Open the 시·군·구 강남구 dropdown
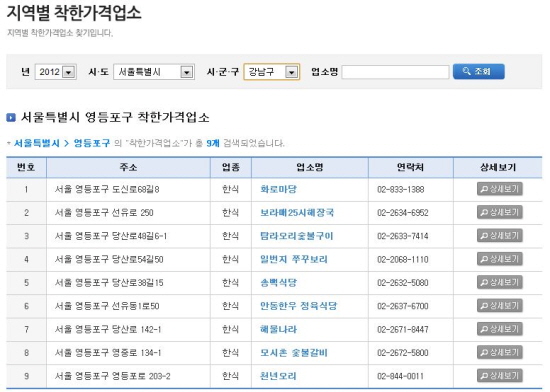The height and width of the screenshot is (392, 550). coord(272,72)
